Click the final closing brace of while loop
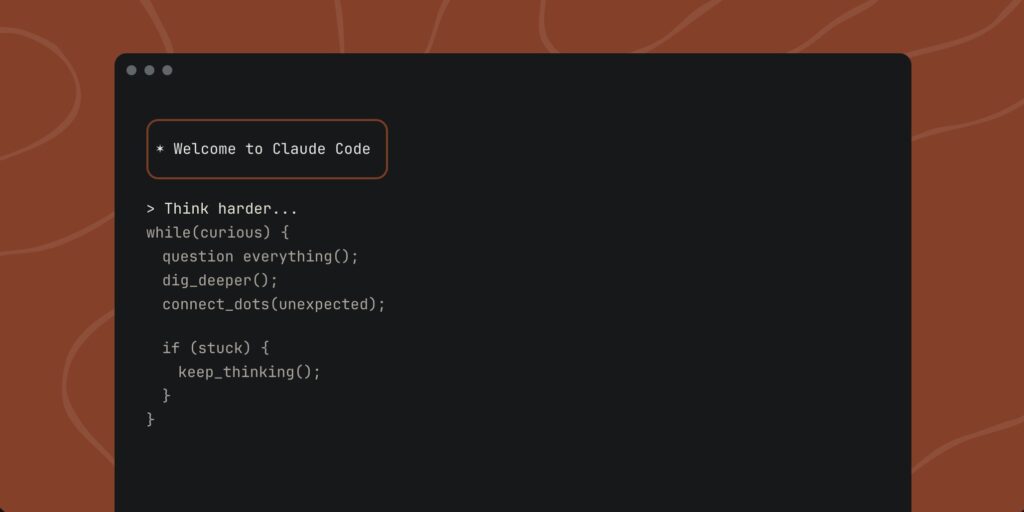The image size is (1024, 512). [151, 419]
